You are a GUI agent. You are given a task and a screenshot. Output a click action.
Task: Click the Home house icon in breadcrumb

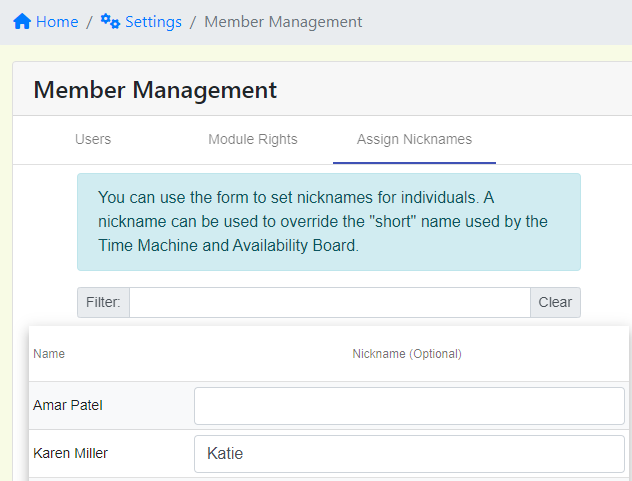pyautogui.click(x=22, y=21)
